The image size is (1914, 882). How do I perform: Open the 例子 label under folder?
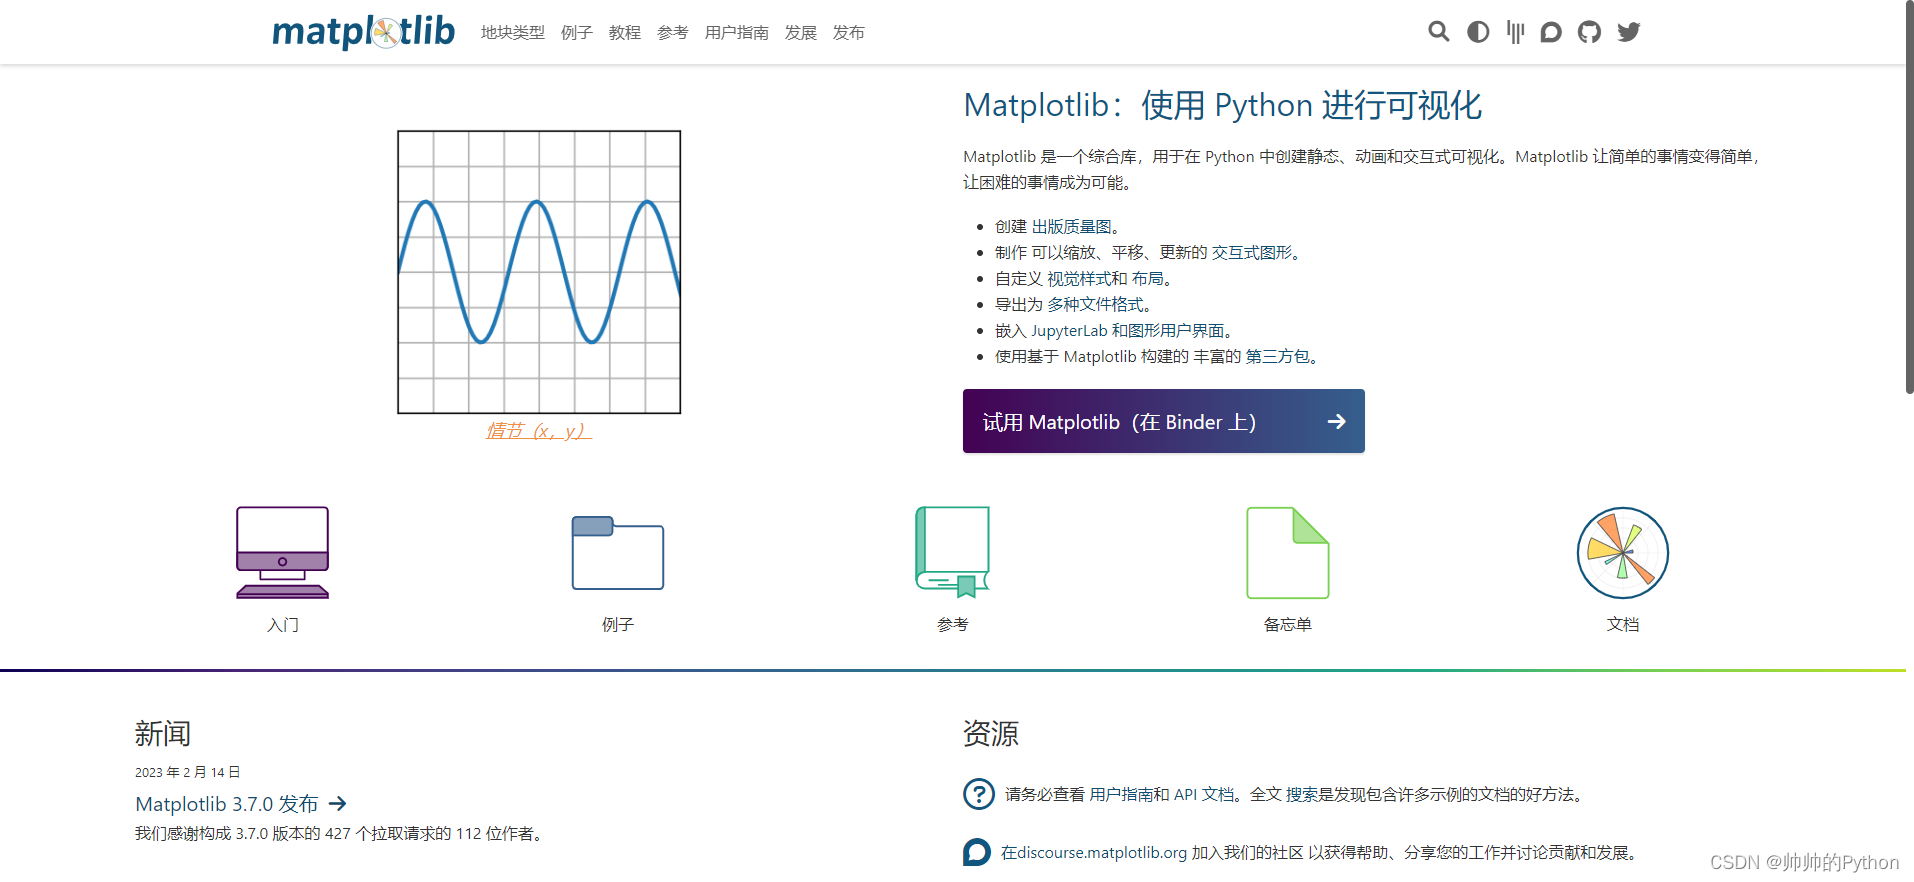[618, 625]
